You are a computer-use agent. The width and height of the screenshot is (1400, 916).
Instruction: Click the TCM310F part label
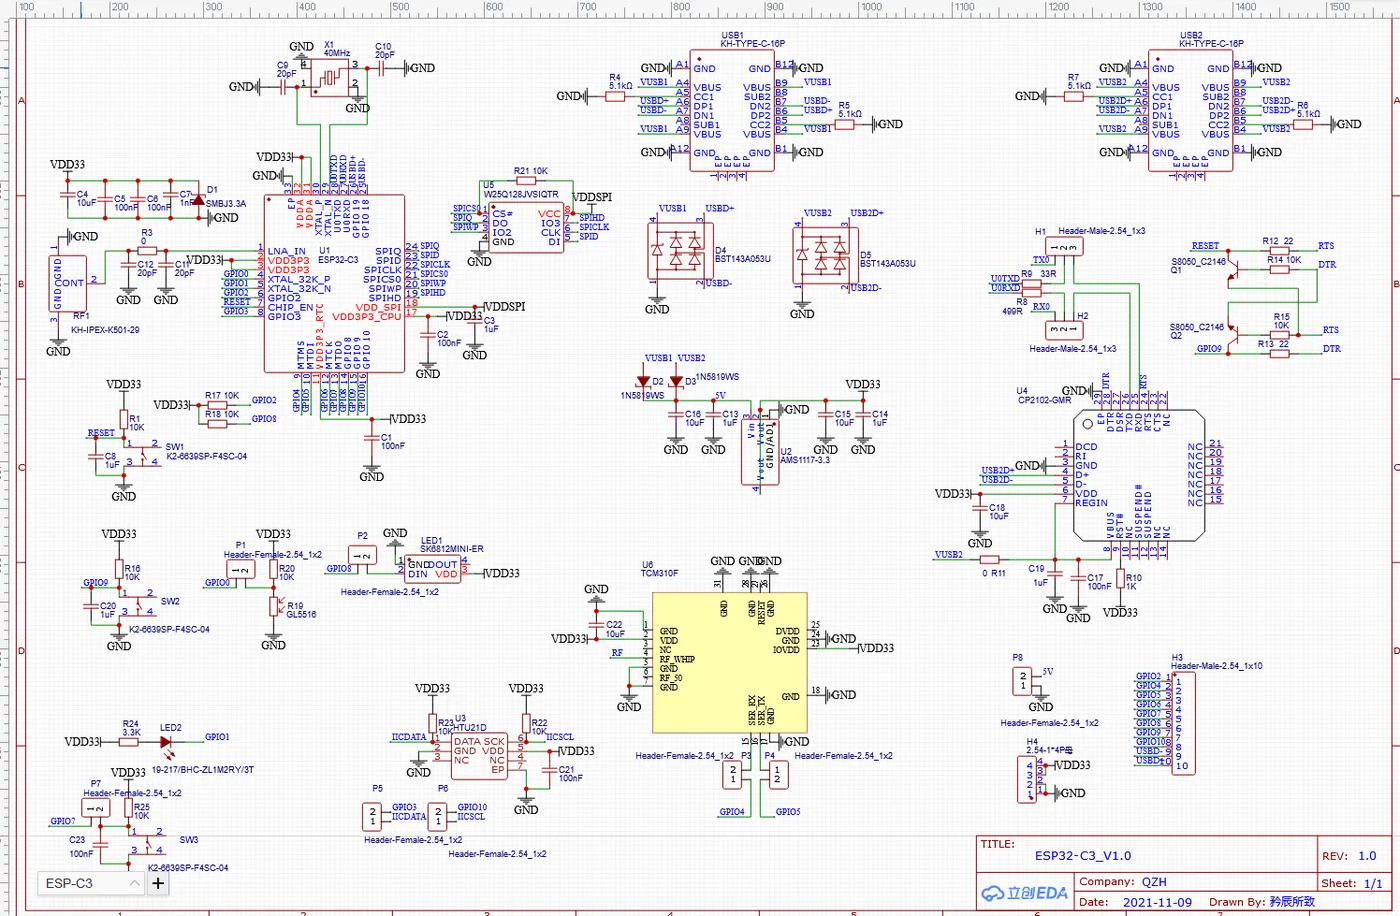[x=660, y=574]
